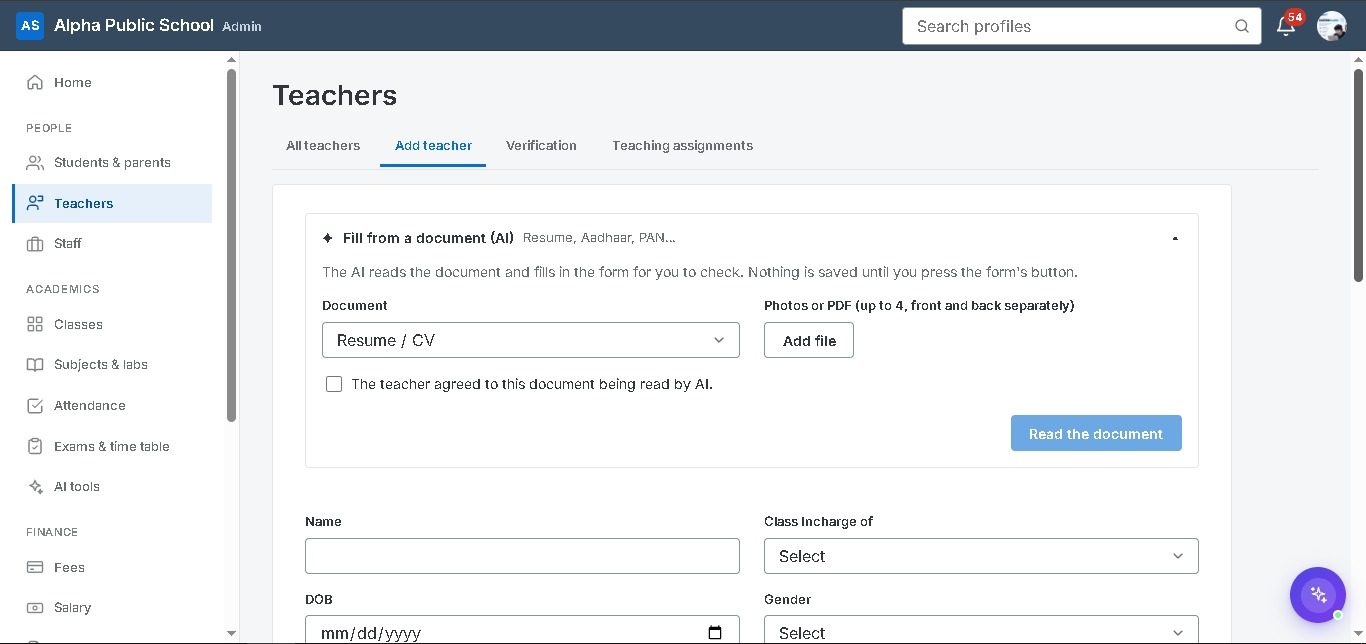Click the Add file button
The height and width of the screenshot is (644, 1366).
pos(809,340)
